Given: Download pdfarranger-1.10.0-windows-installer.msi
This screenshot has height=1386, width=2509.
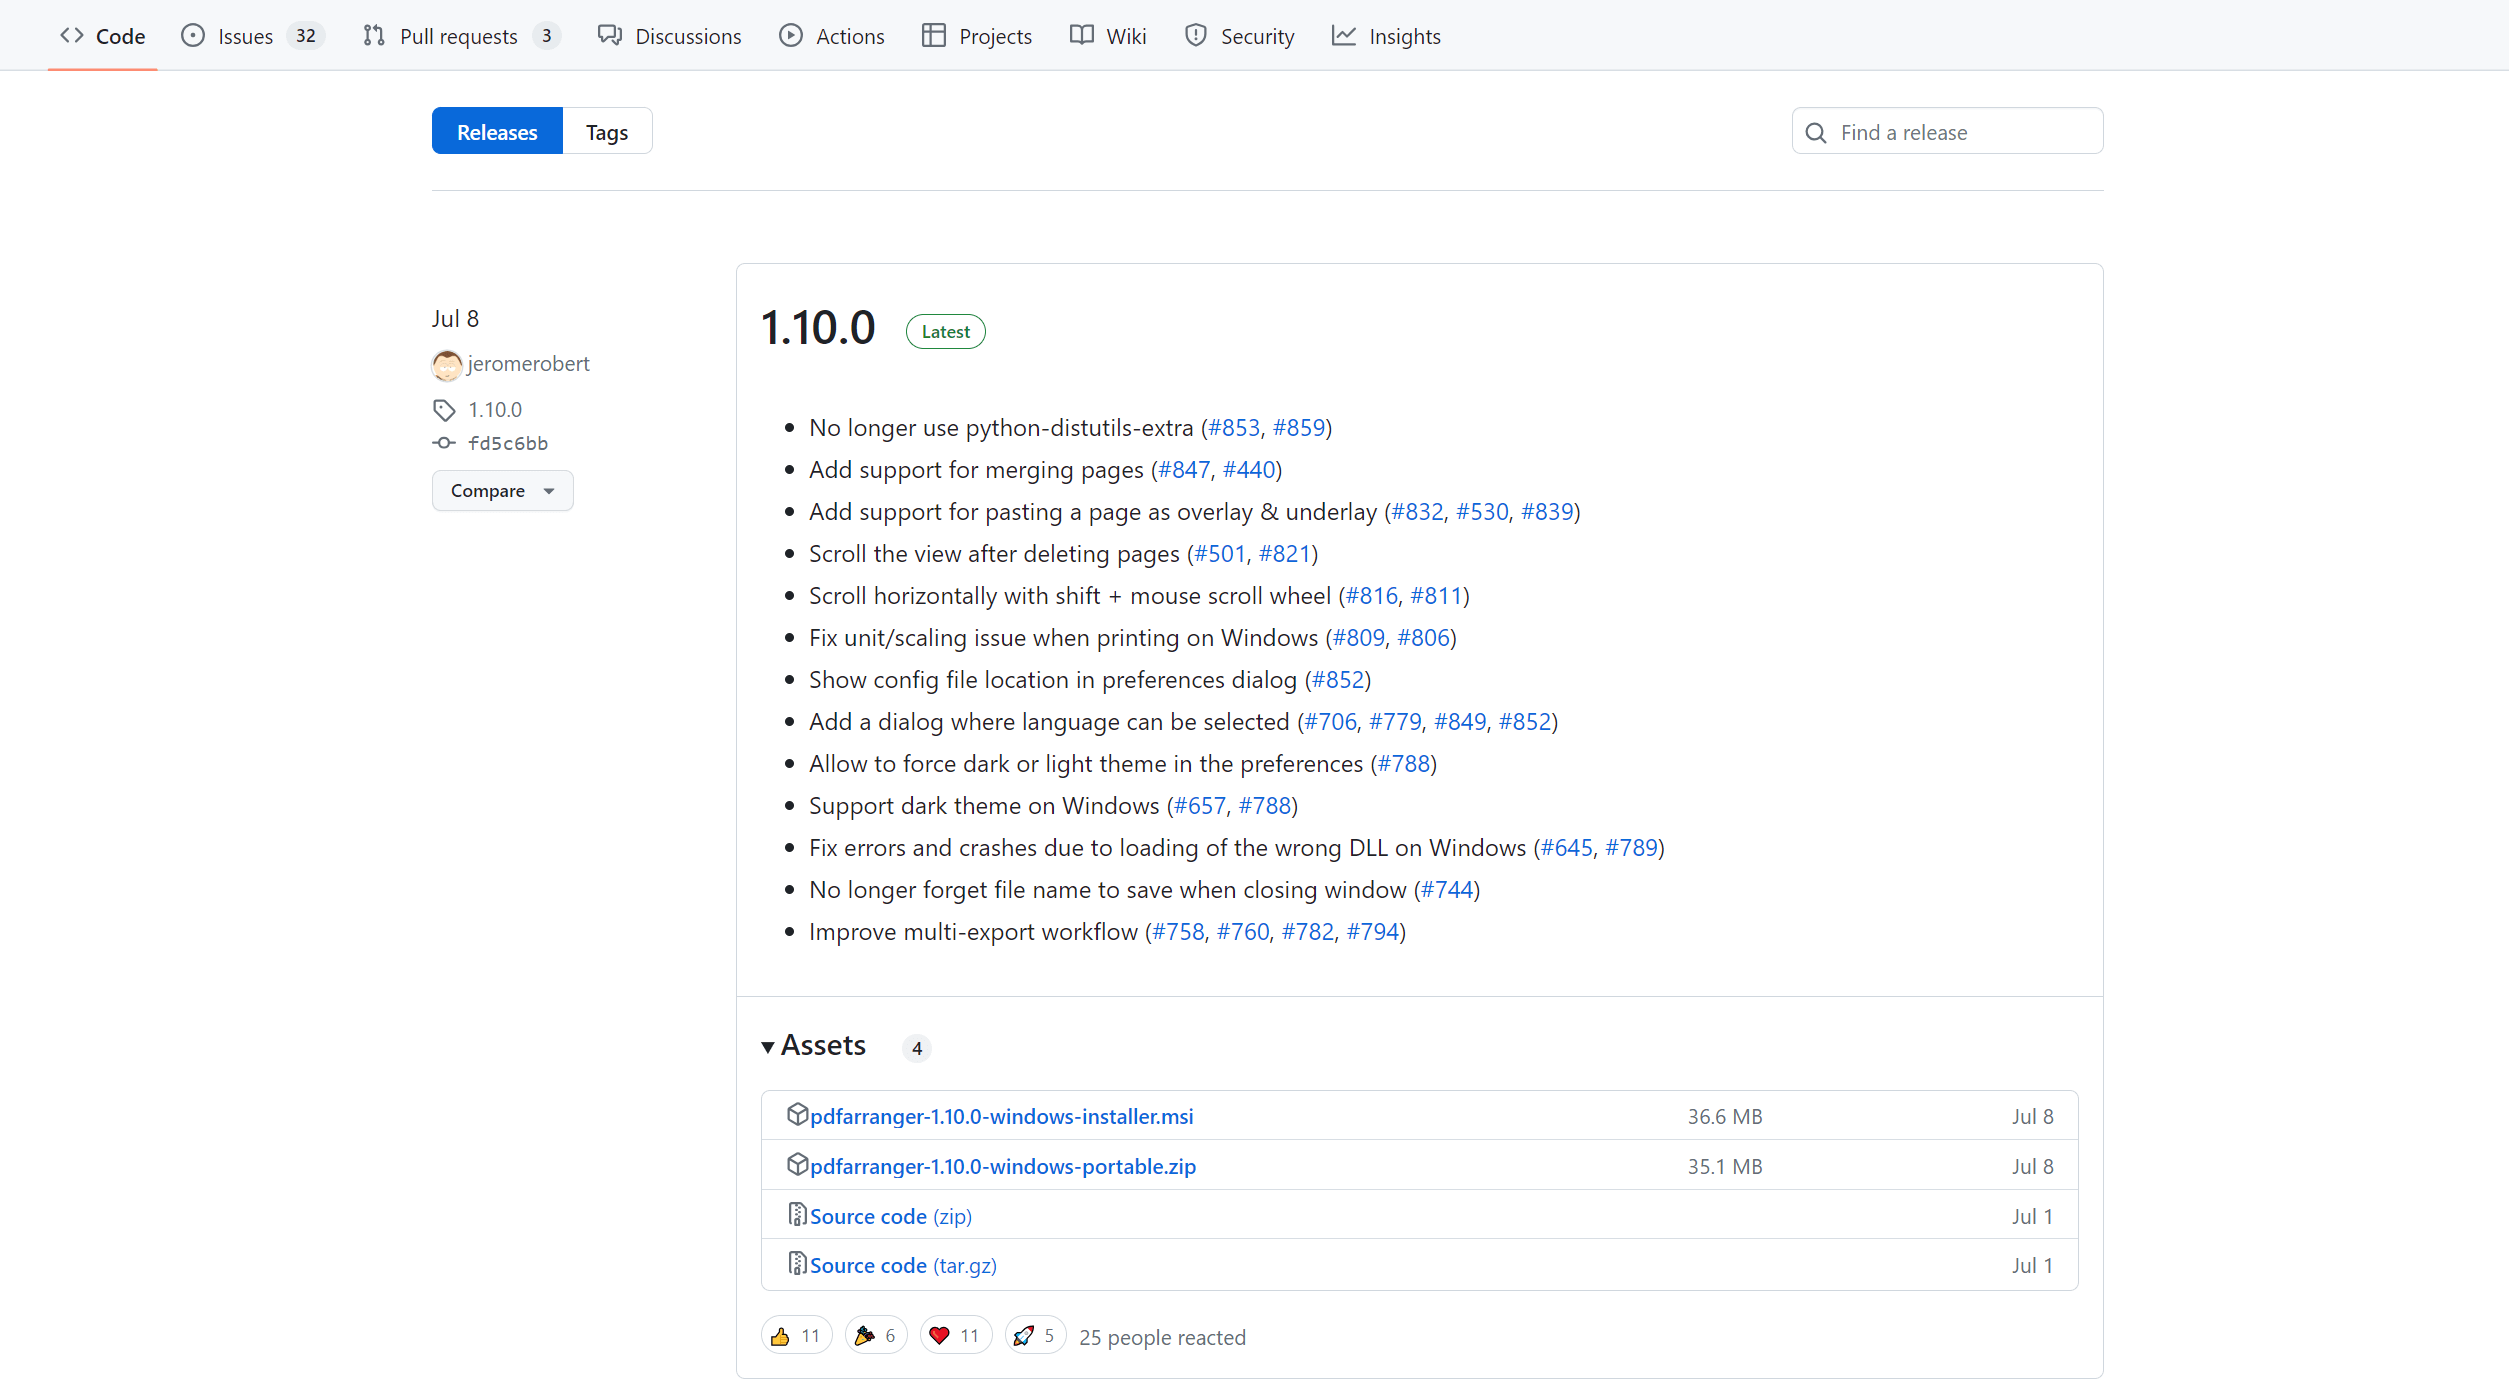Looking at the screenshot, I should [1002, 1117].
